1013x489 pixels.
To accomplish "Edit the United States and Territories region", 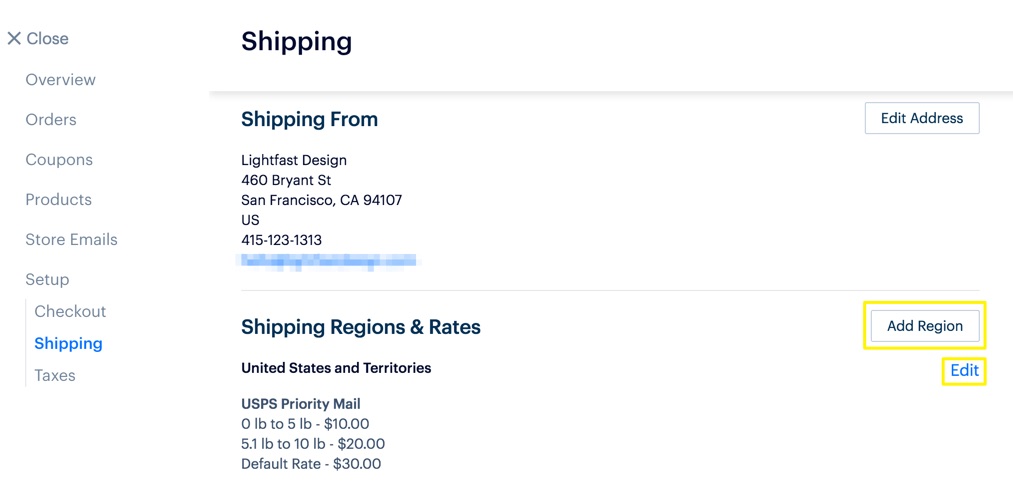I will tap(964, 371).
